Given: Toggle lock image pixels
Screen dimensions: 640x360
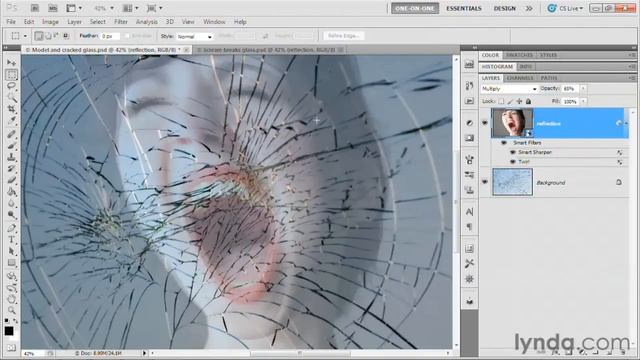Looking at the screenshot, I should (x=510, y=101).
